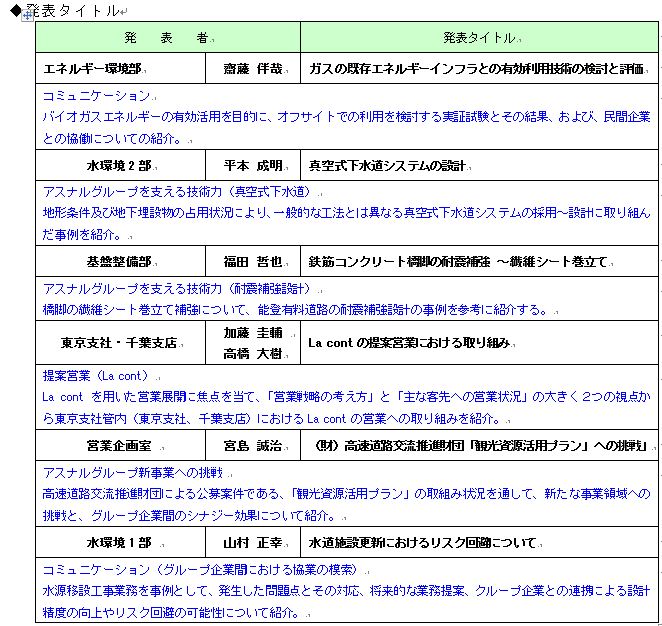The width and height of the screenshot is (662, 626).
Task: Select the 発表タイトル green header cell
Action: (479, 38)
